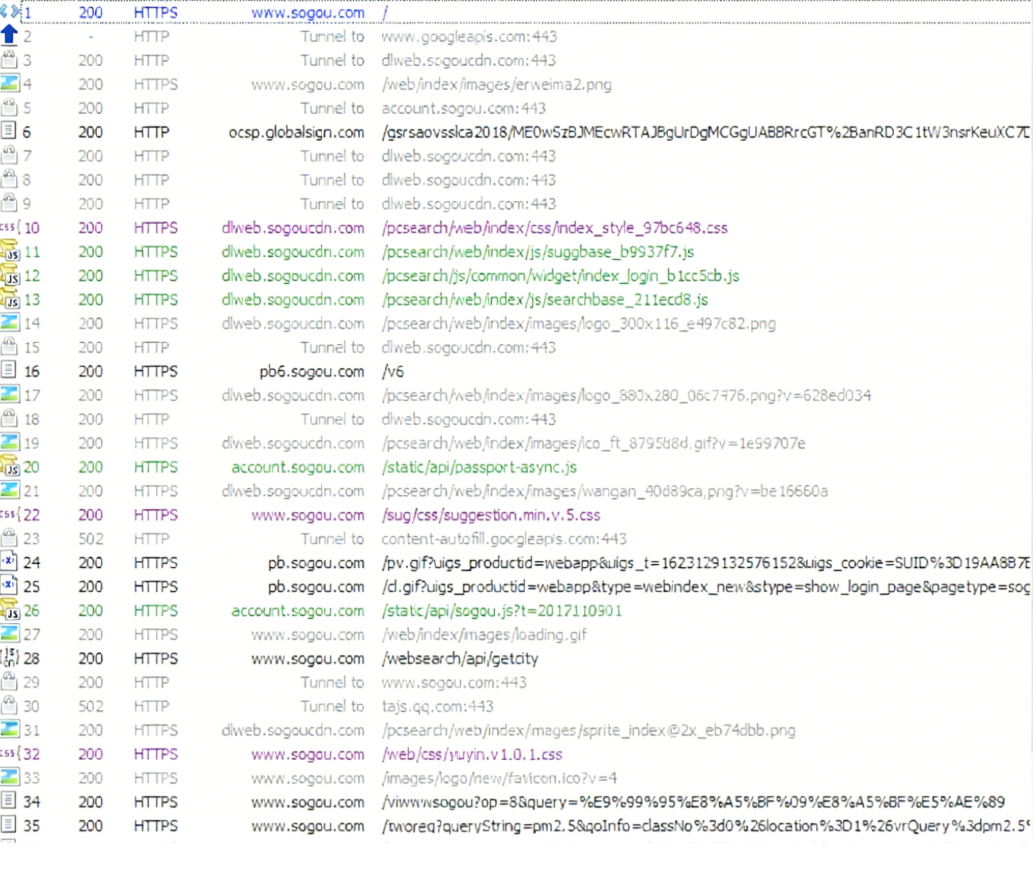This screenshot has height=883, width=1033.
Task: Click the document icon of viwwwsogou session 34
Action: pos(9,801)
